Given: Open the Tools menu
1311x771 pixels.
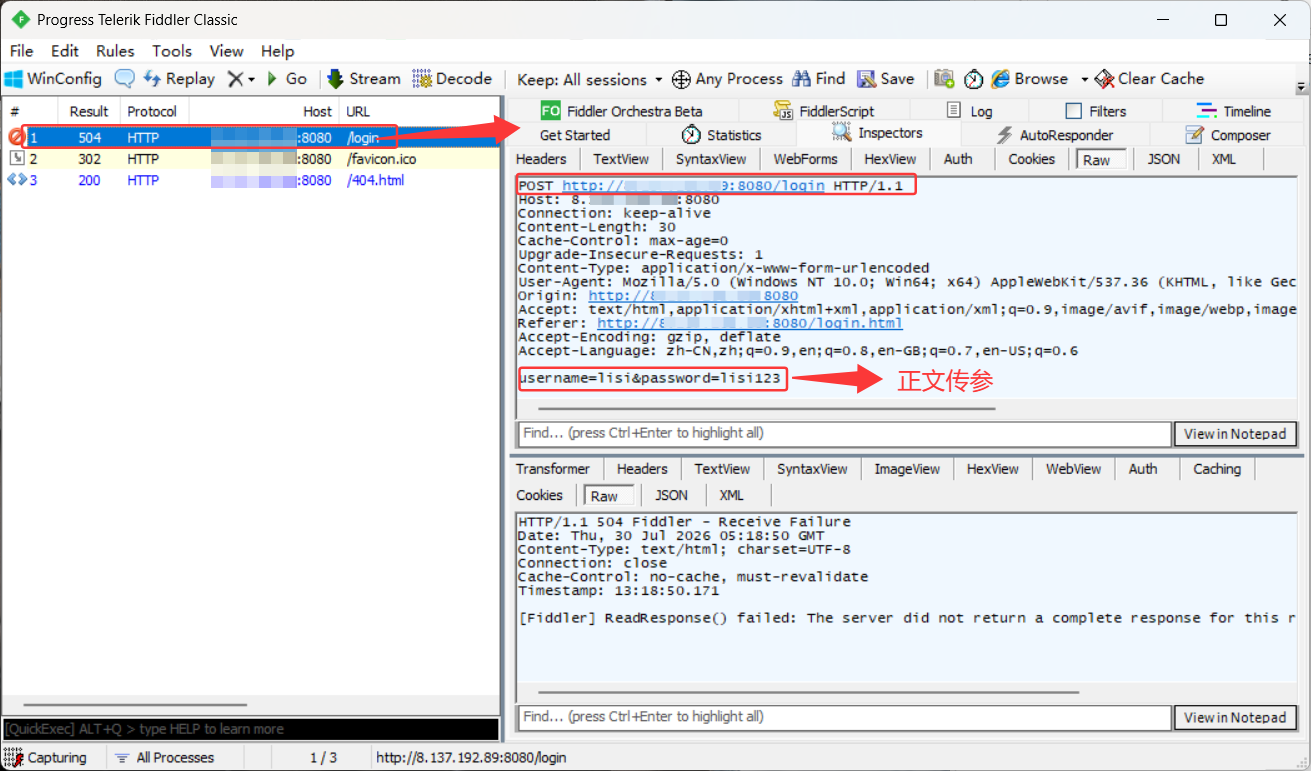Looking at the screenshot, I should coord(172,51).
